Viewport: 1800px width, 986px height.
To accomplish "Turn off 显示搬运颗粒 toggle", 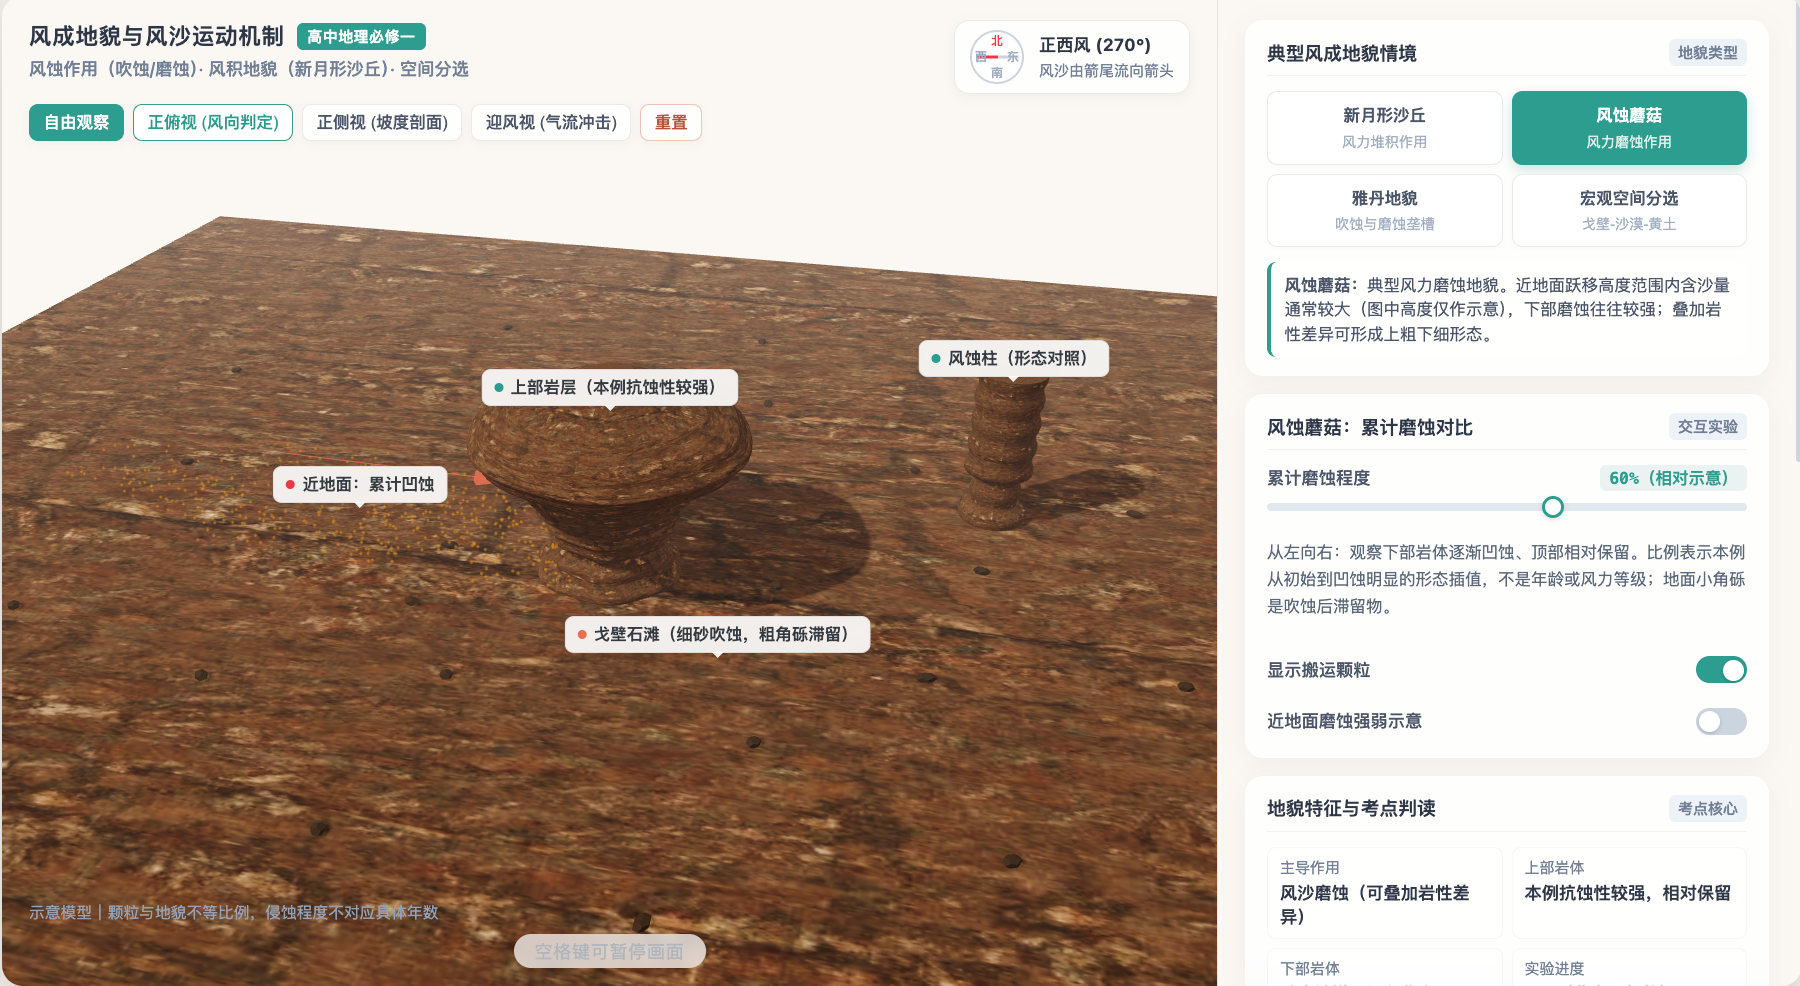I will pos(1721,670).
